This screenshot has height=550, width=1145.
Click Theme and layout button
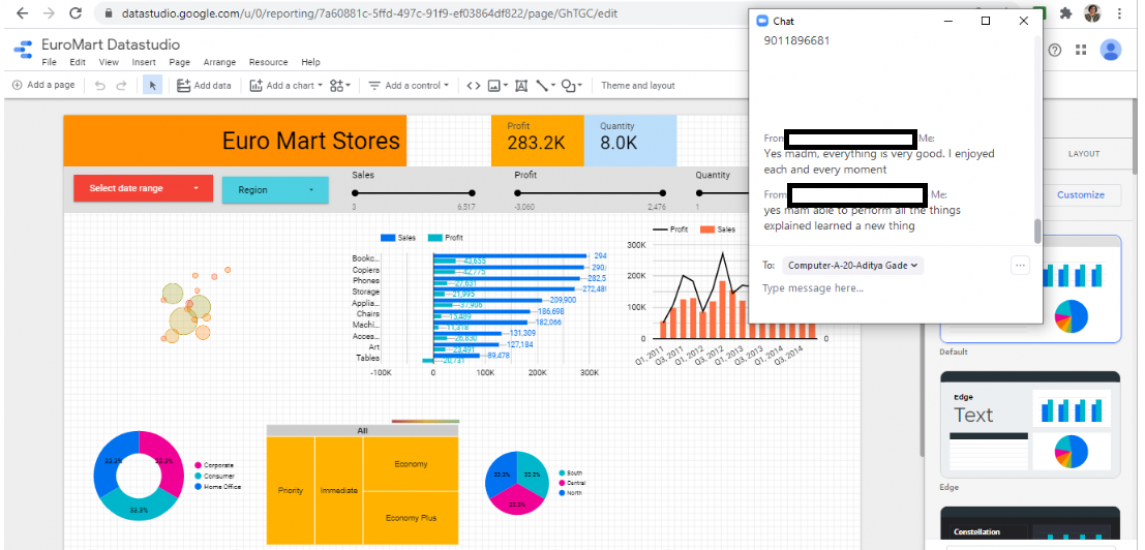(637, 85)
